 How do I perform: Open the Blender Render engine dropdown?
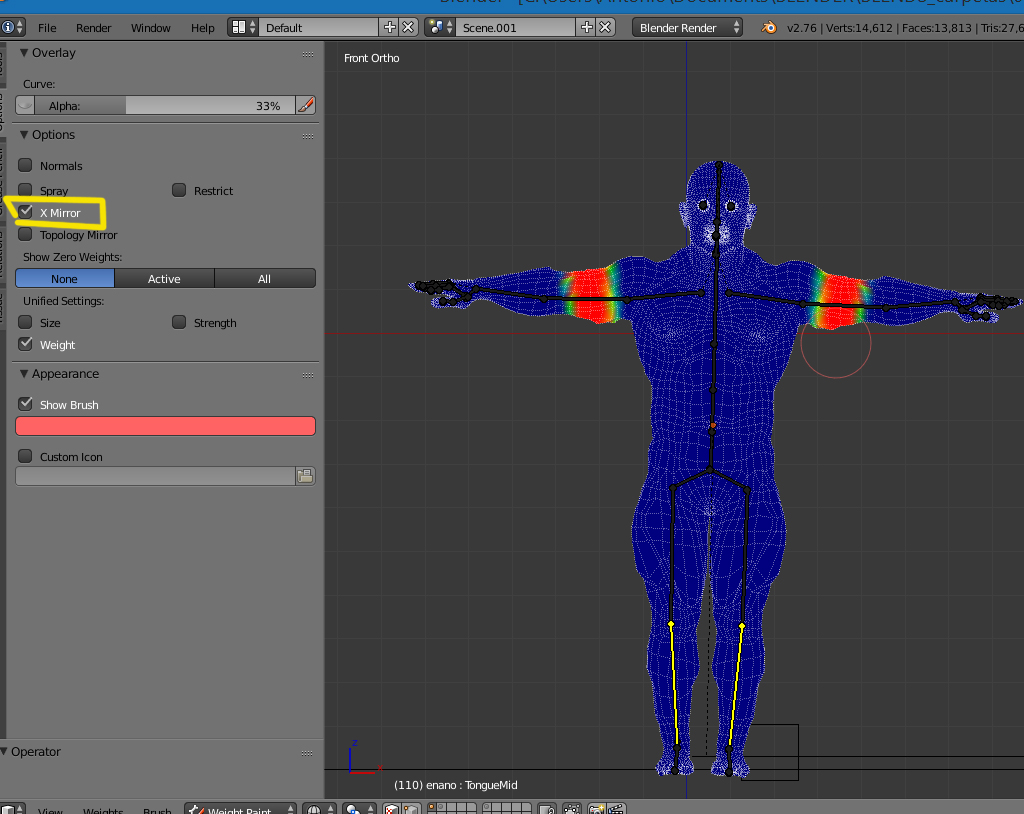pos(687,28)
